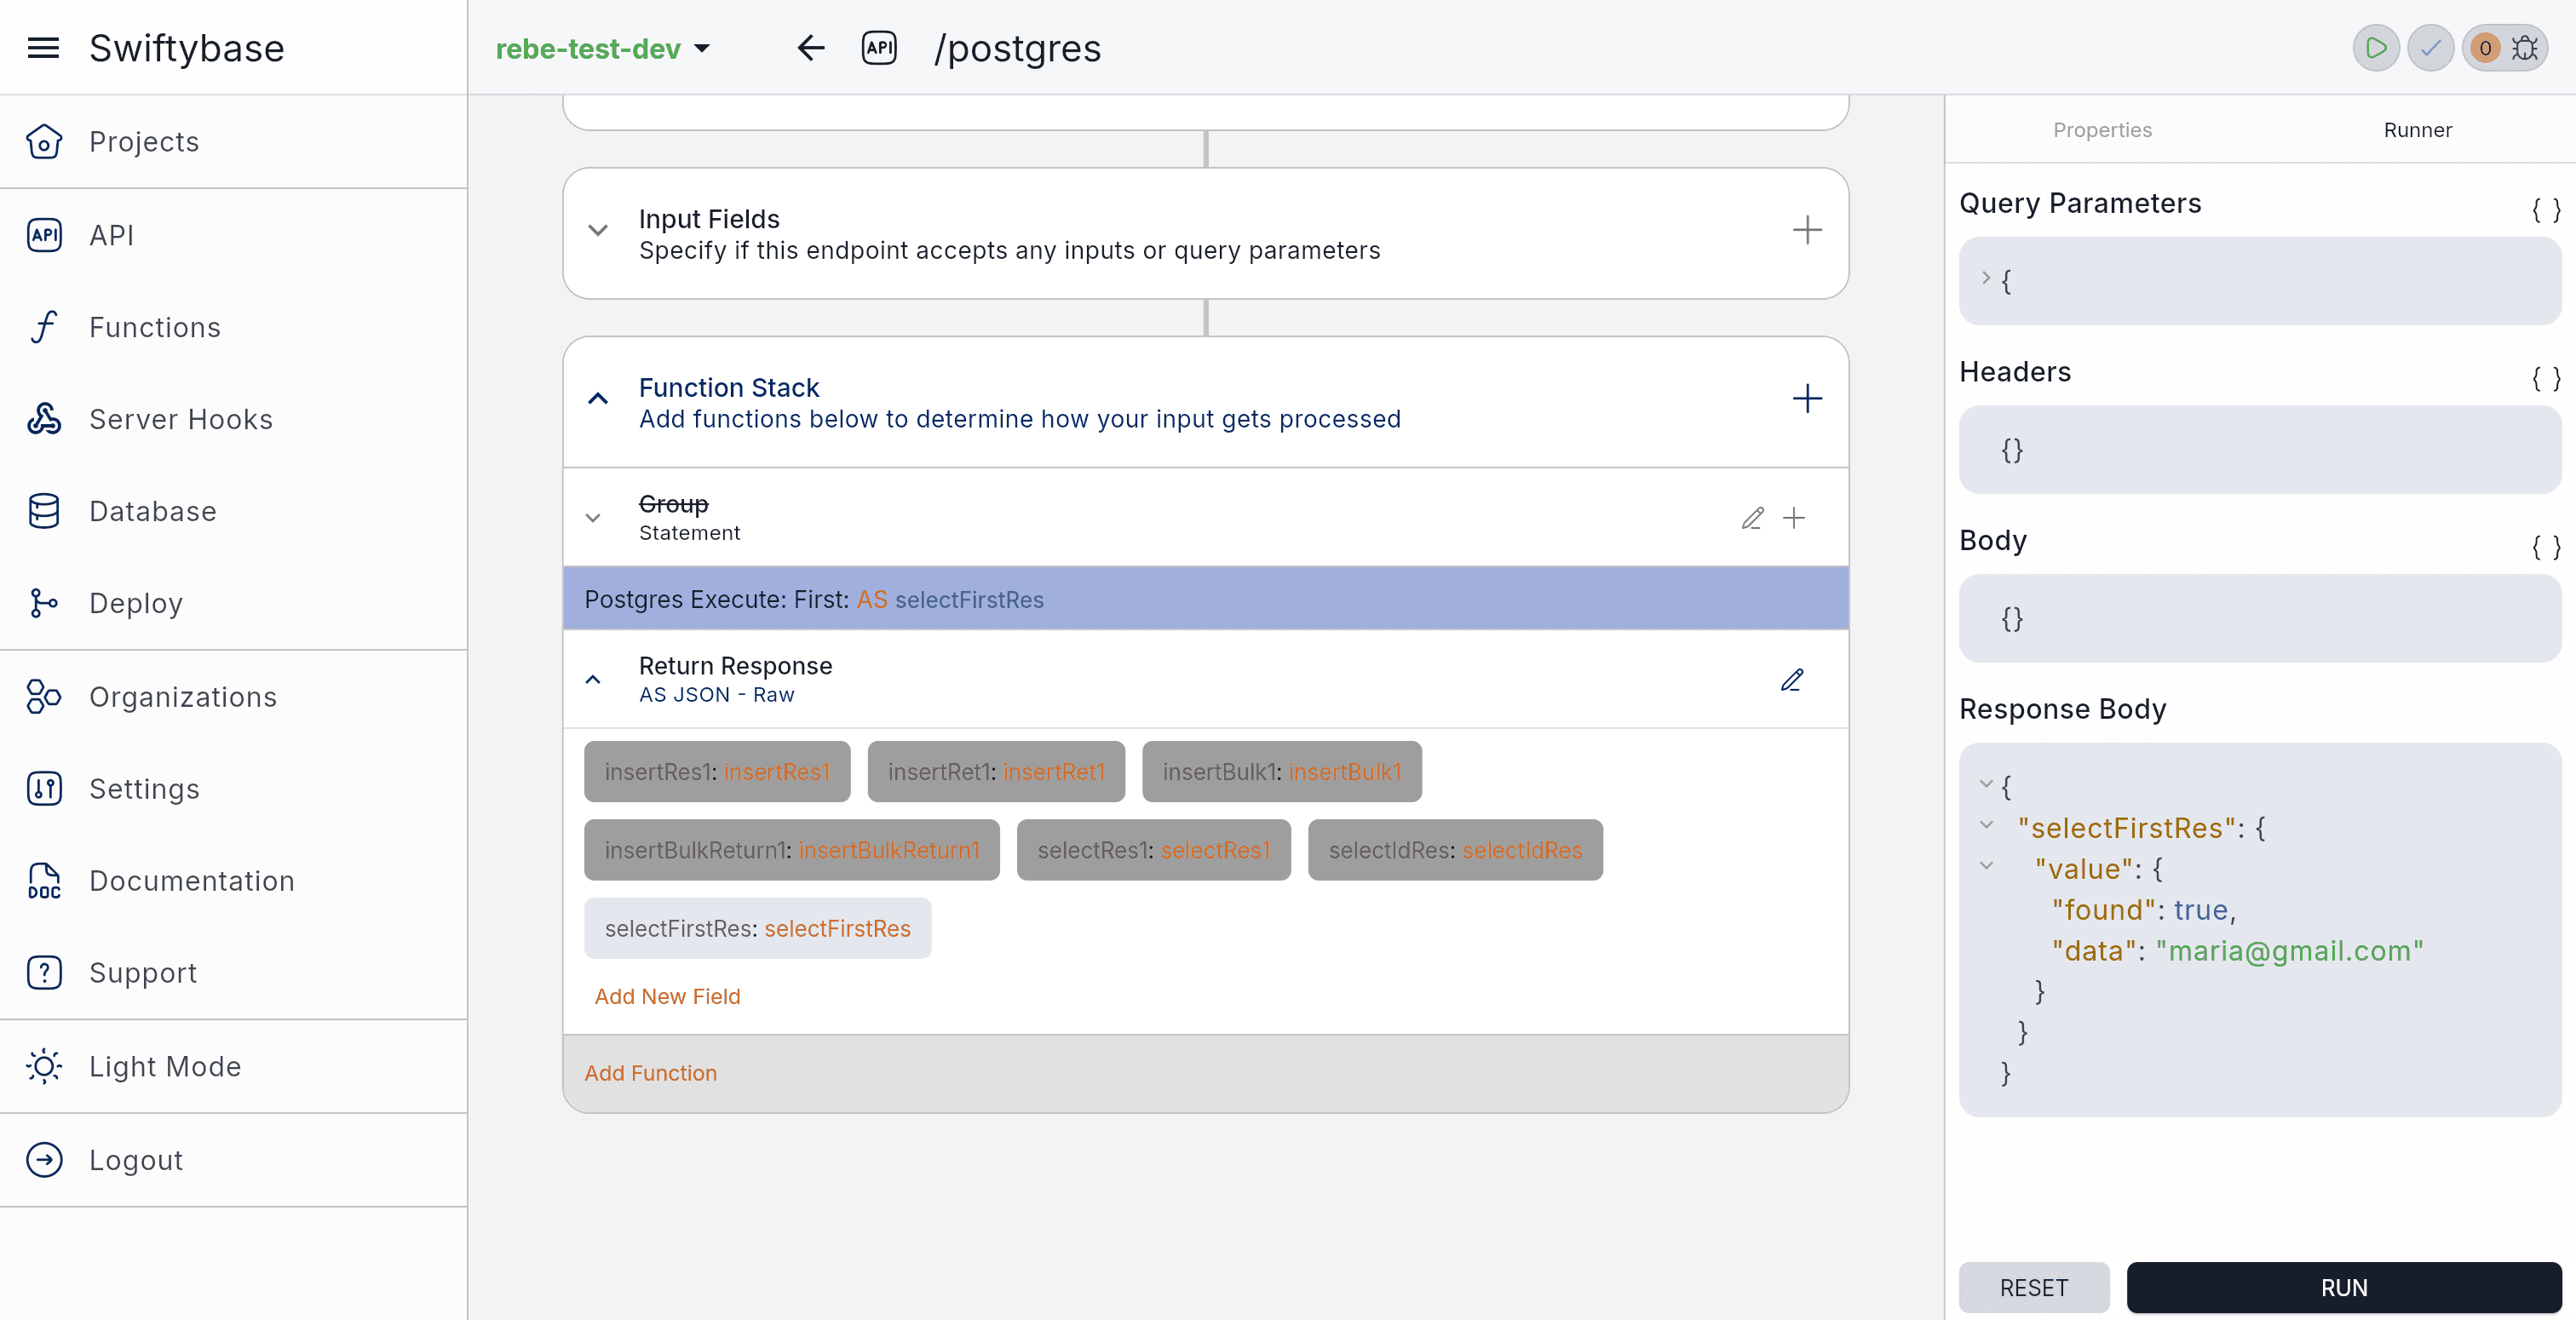Image resolution: width=2576 pixels, height=1320 pixels.
Task: Select the insertRes1 field chip
Action: pos(717,772)
